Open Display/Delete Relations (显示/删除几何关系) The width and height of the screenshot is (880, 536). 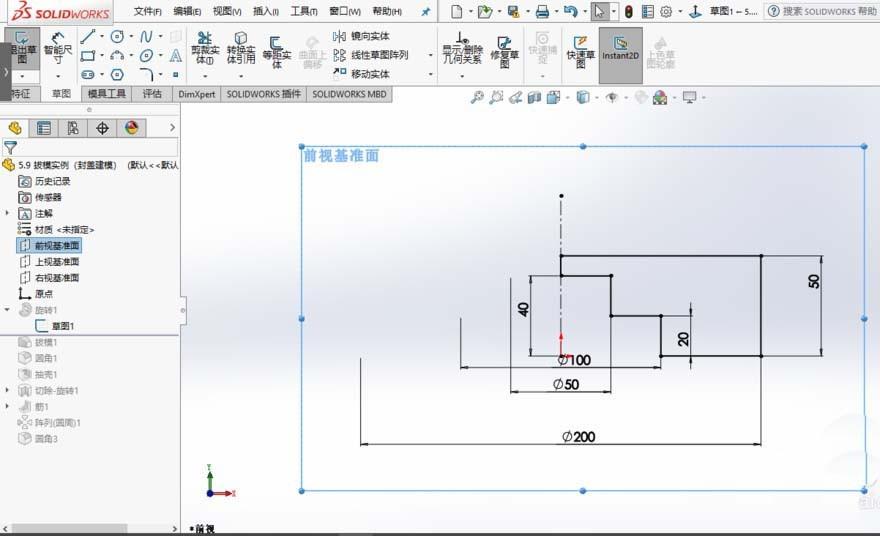(462, 48)
